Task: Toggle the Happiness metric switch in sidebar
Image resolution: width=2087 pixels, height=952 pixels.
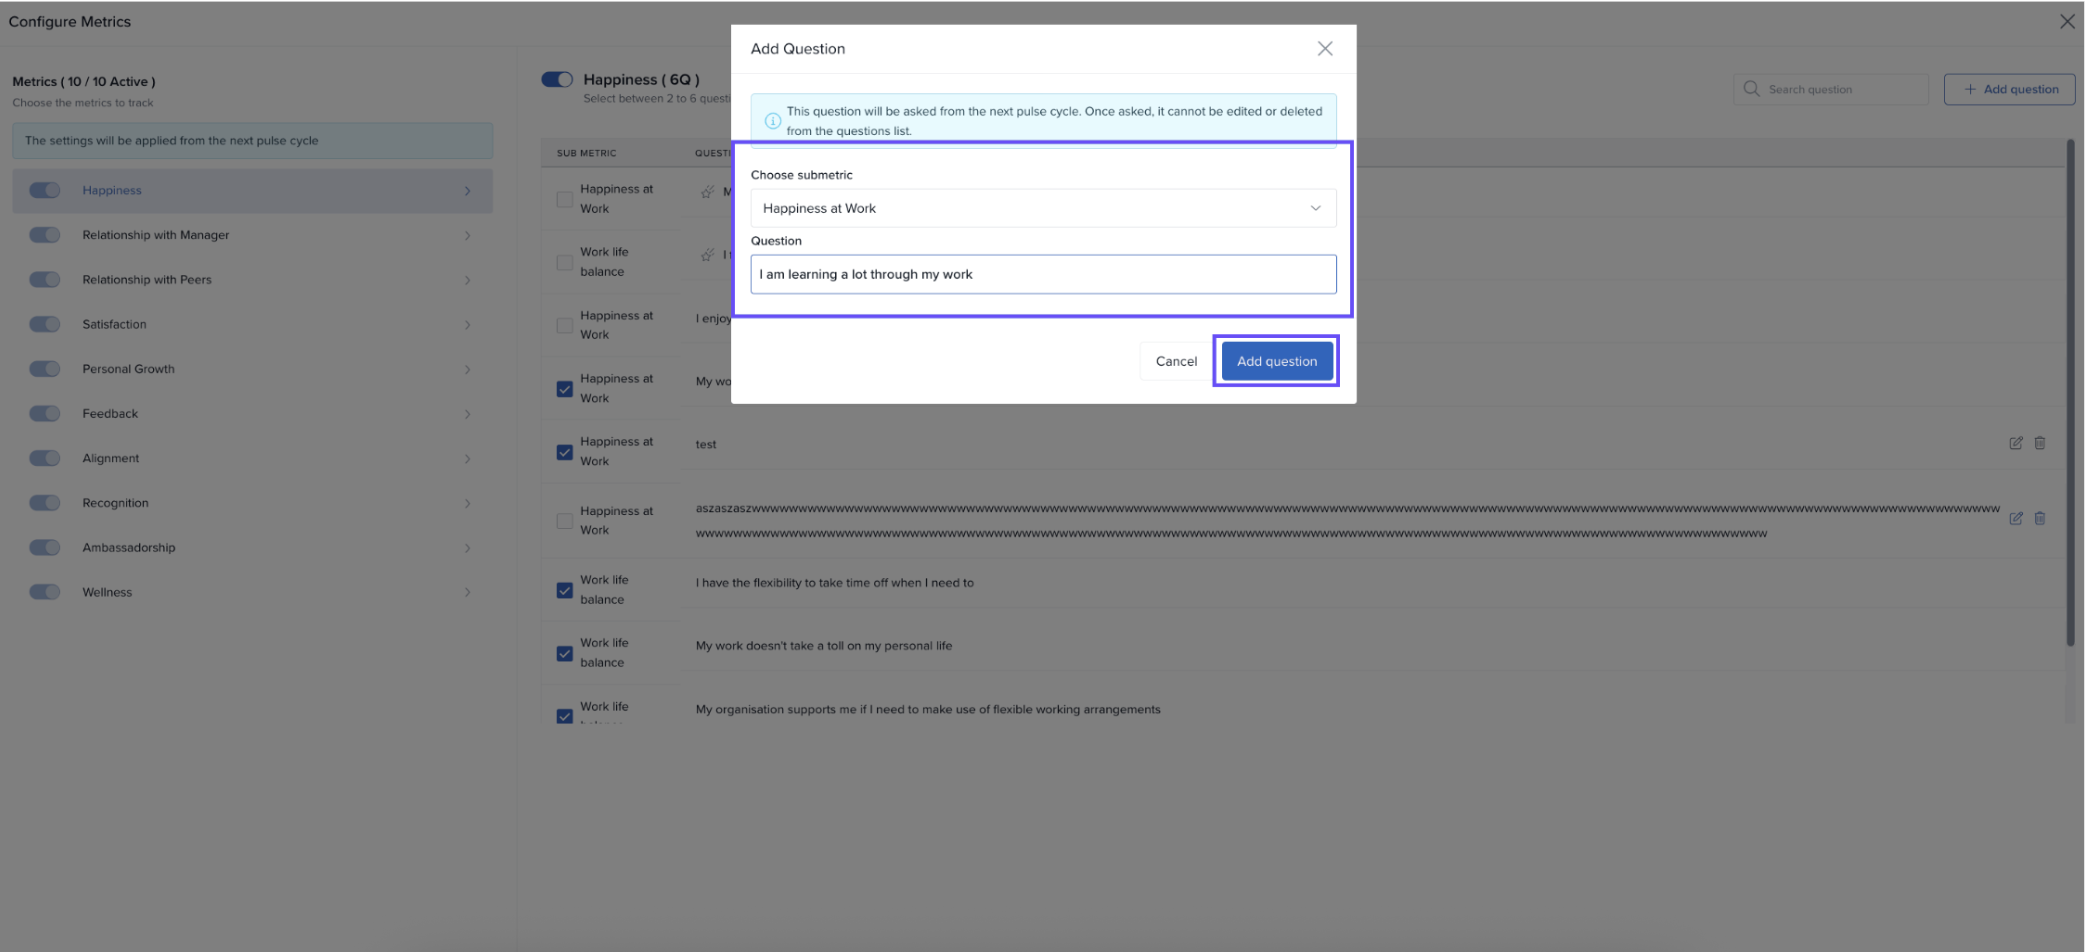Action: coord(45,190)
